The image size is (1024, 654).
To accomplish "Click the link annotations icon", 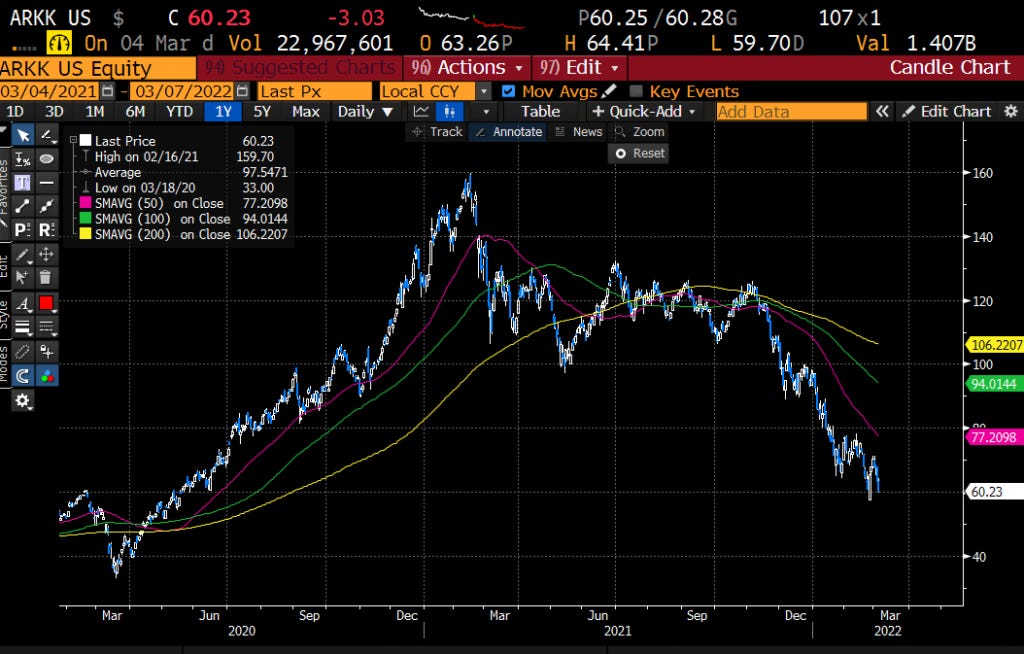I will [23, 352].
